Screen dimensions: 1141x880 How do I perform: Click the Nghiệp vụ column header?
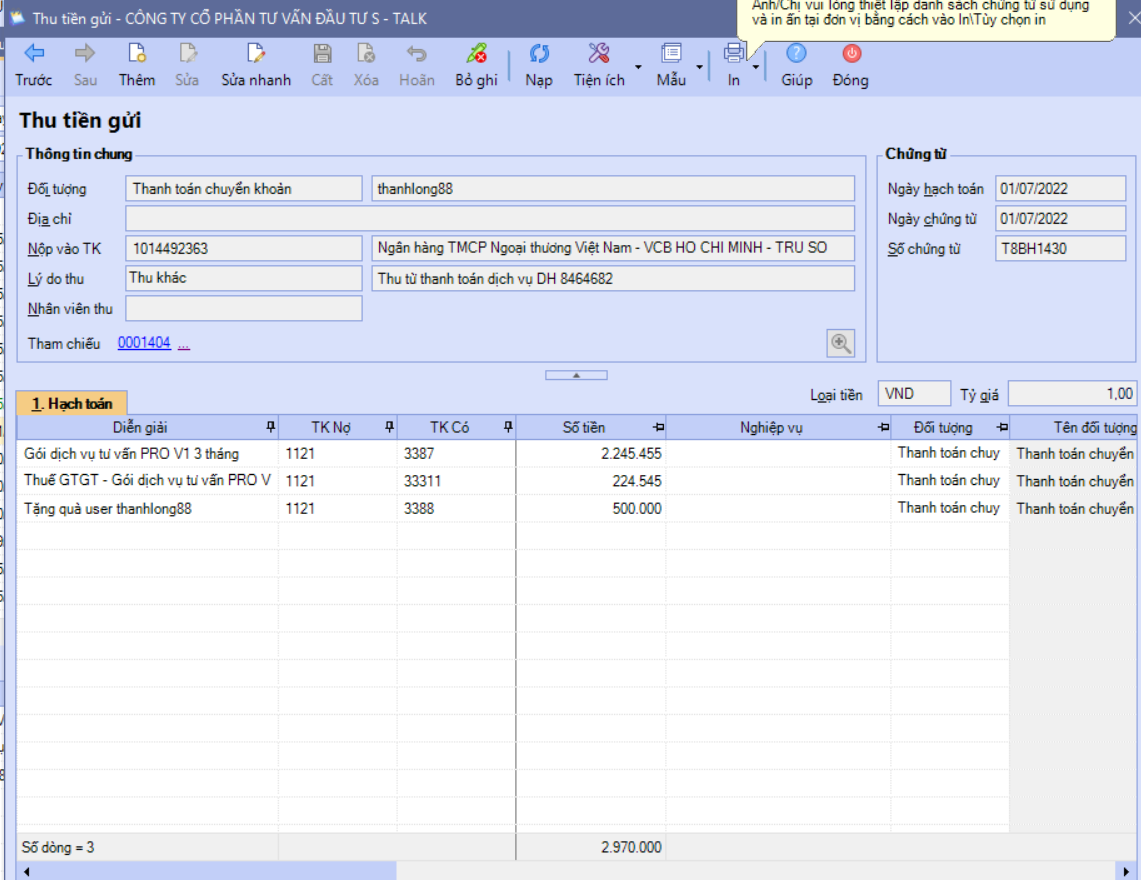click(x=771, y=427)
